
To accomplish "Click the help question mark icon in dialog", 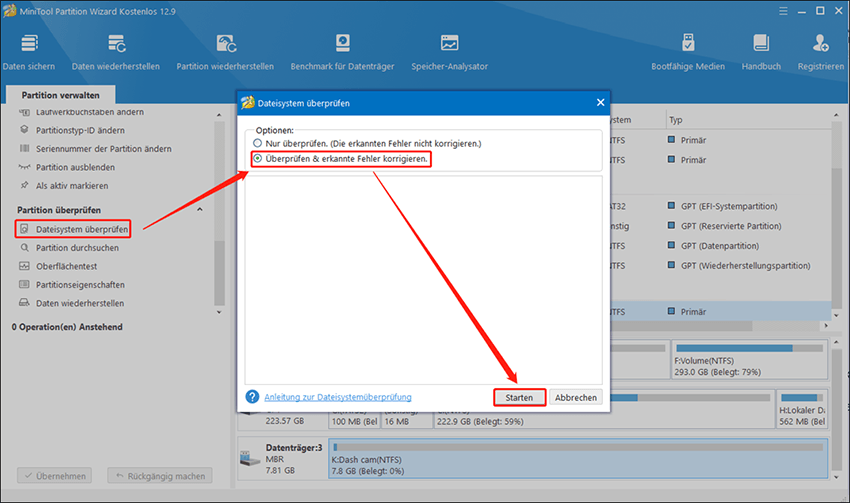I will [x=252, y=397].
